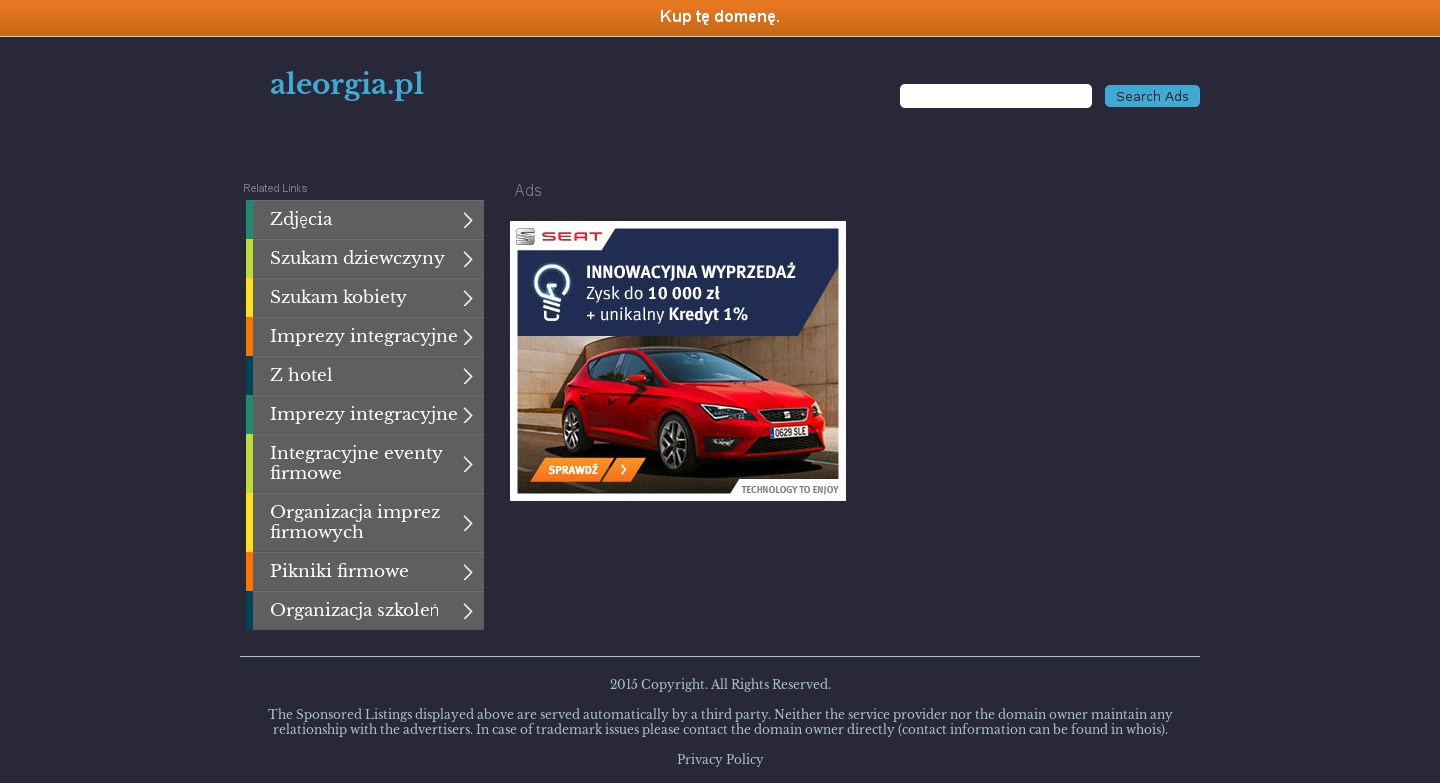Expand the Integracyjne eventy firmowe arrow

467,464
